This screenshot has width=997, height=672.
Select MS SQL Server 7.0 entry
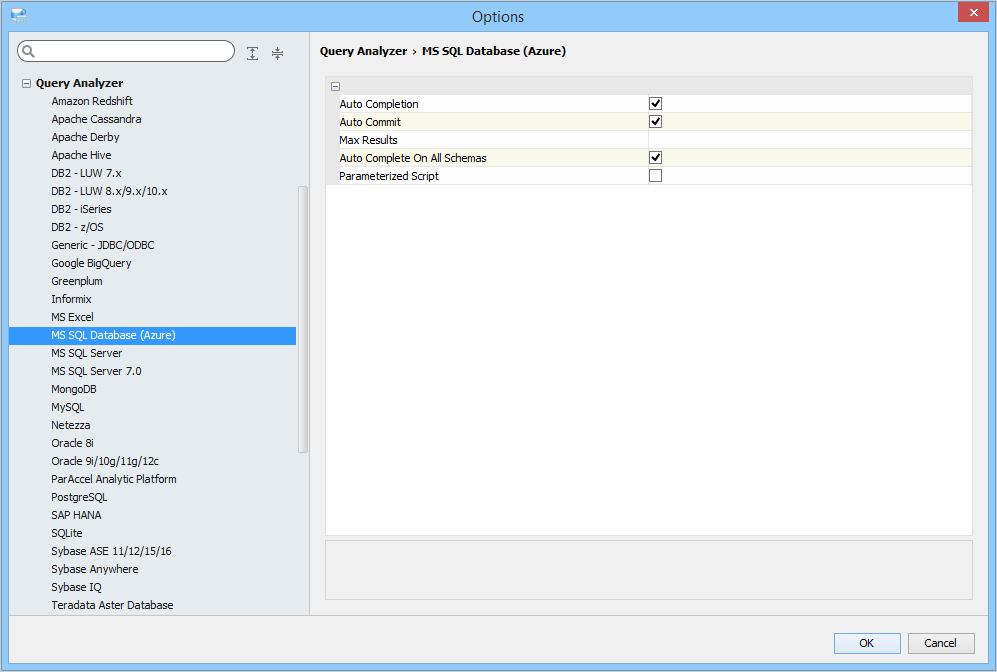coord(96,371)
